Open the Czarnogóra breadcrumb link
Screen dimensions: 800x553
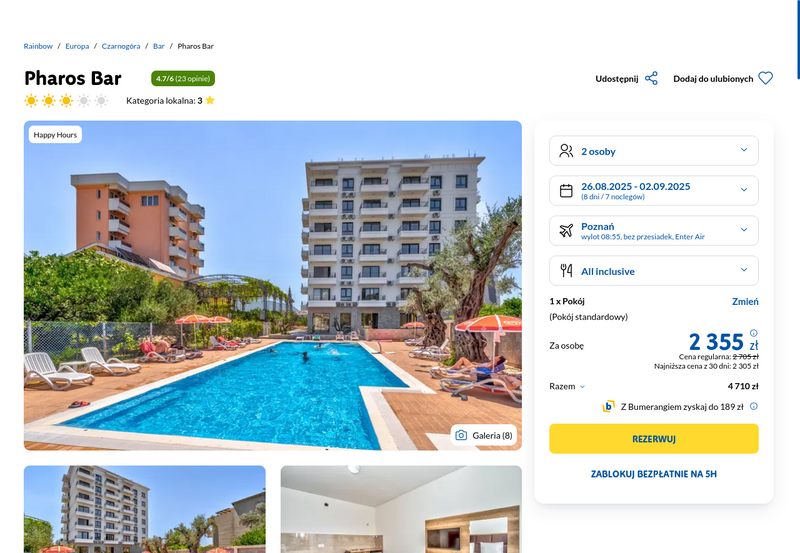[x=121, y=46]
